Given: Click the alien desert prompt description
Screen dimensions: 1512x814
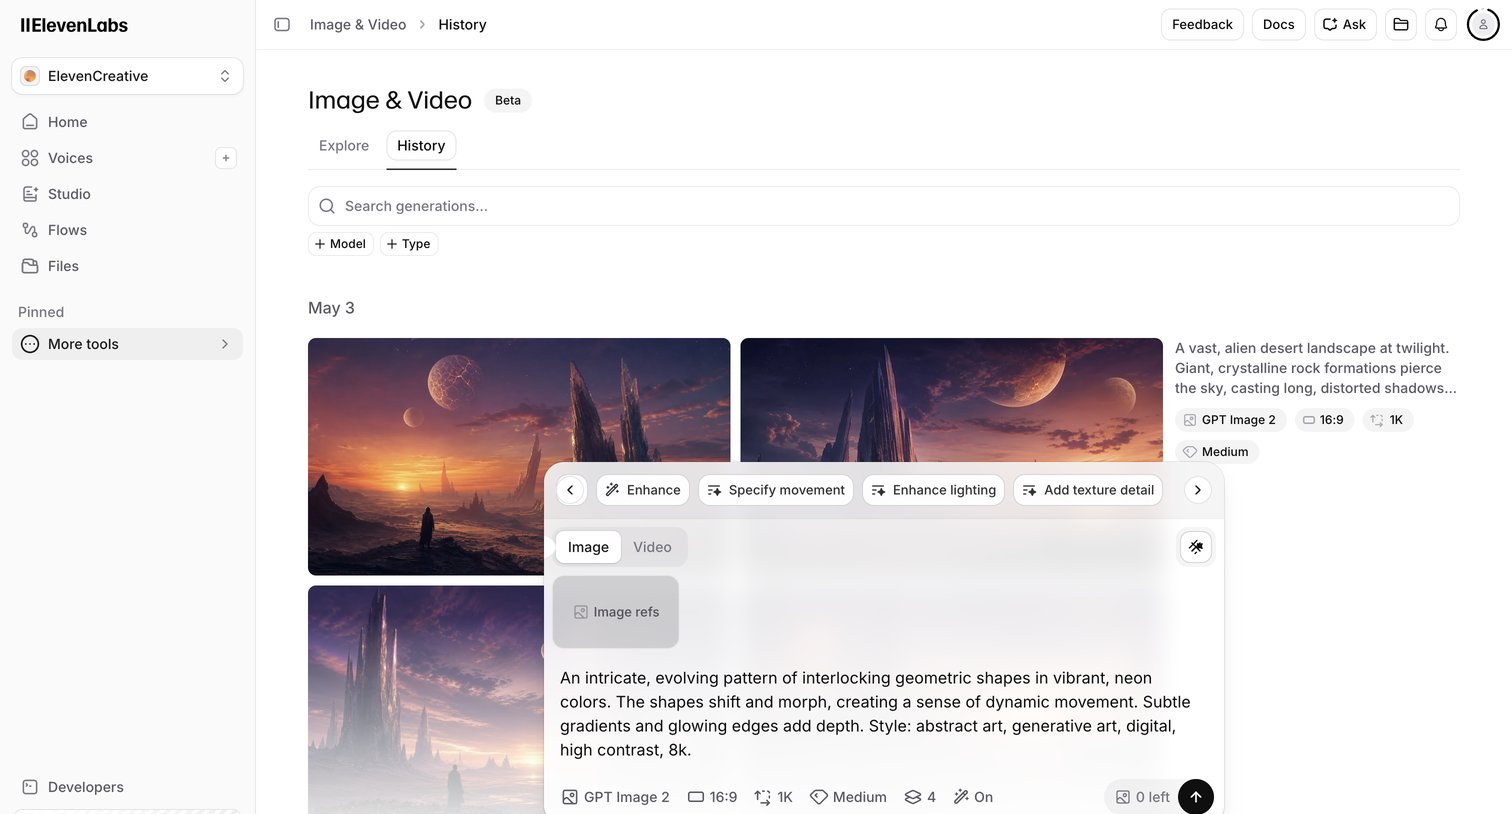Looking at the screenshot, I should pyautogui.click(x=1316, y=368).
